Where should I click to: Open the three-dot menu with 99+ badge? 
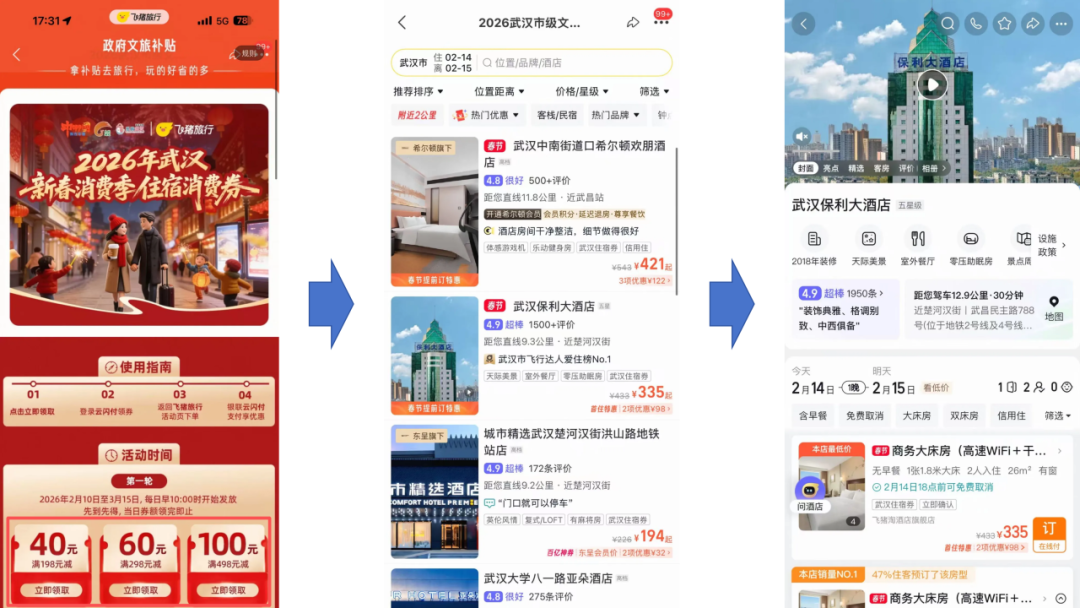(661, 23)
